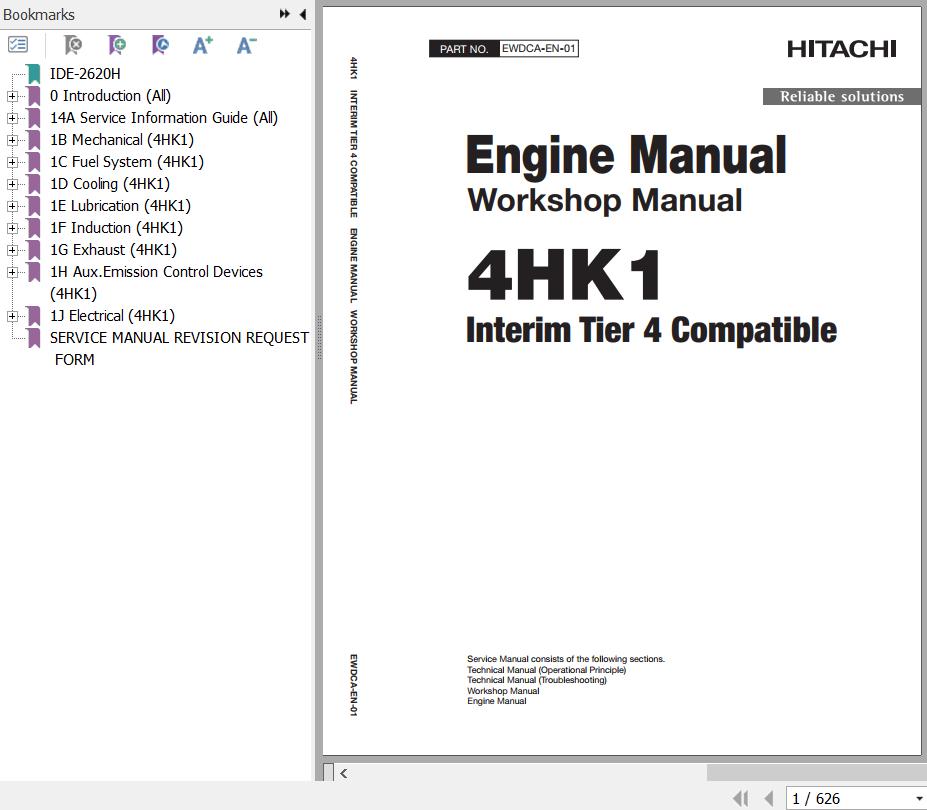
Task: Click 'Technical Manual (Troubleshooting)' line on page
Action: coord(537,681)
